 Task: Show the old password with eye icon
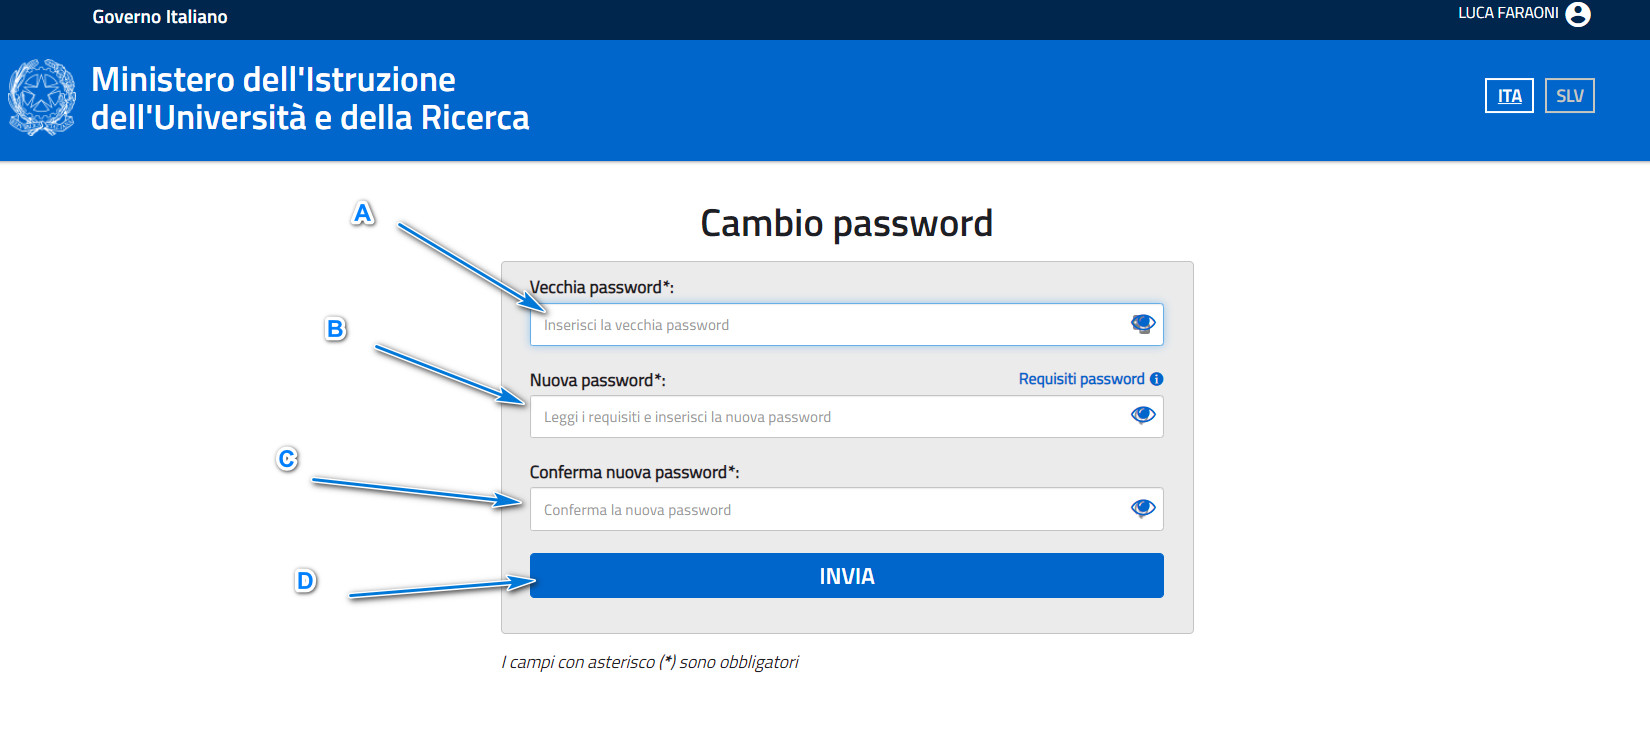[x=1143, y=324]
